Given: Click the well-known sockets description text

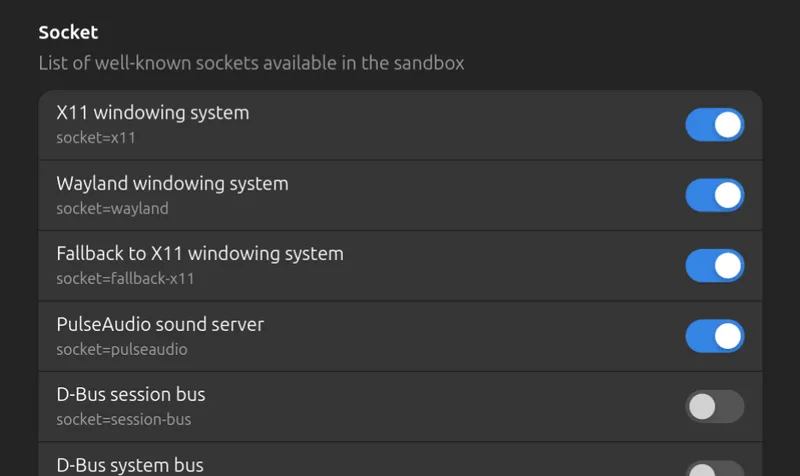Looking at the screenshot, I should pyautogui.click(x=252, y=63).
